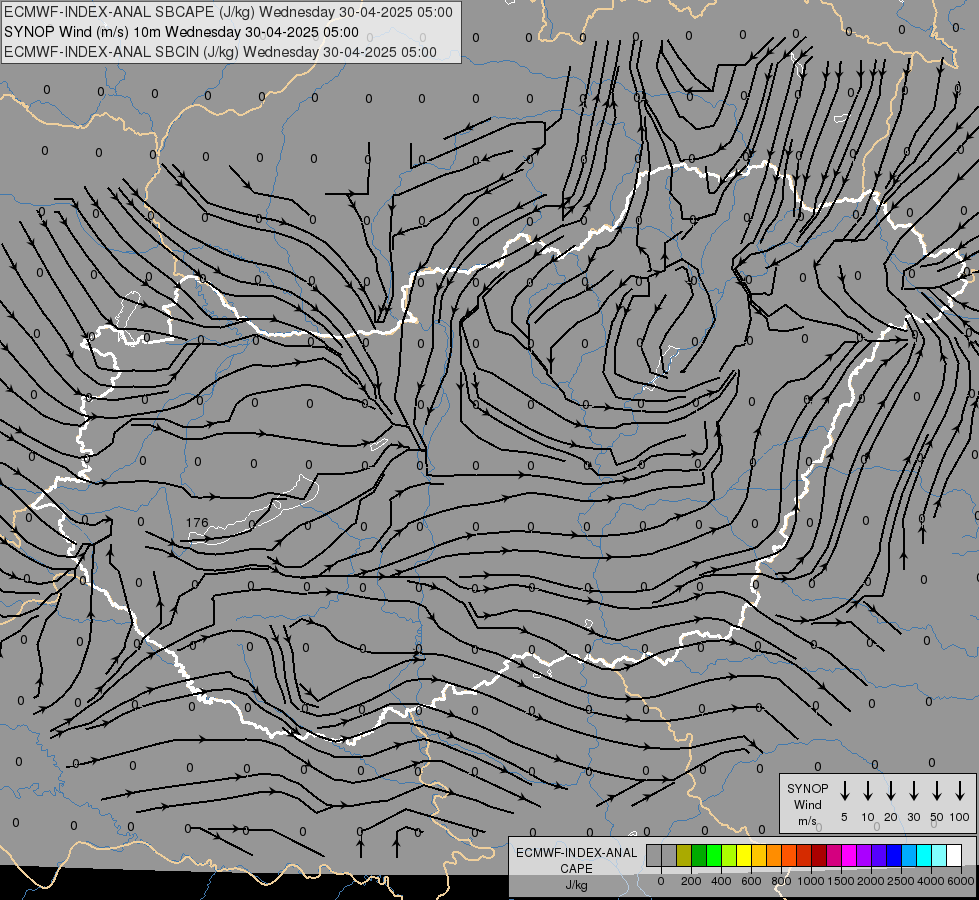Viewport: 979px width, 900px height.
Task: Click the 4000 tick label on CAPE scale
Action: [x=931, y=881]
